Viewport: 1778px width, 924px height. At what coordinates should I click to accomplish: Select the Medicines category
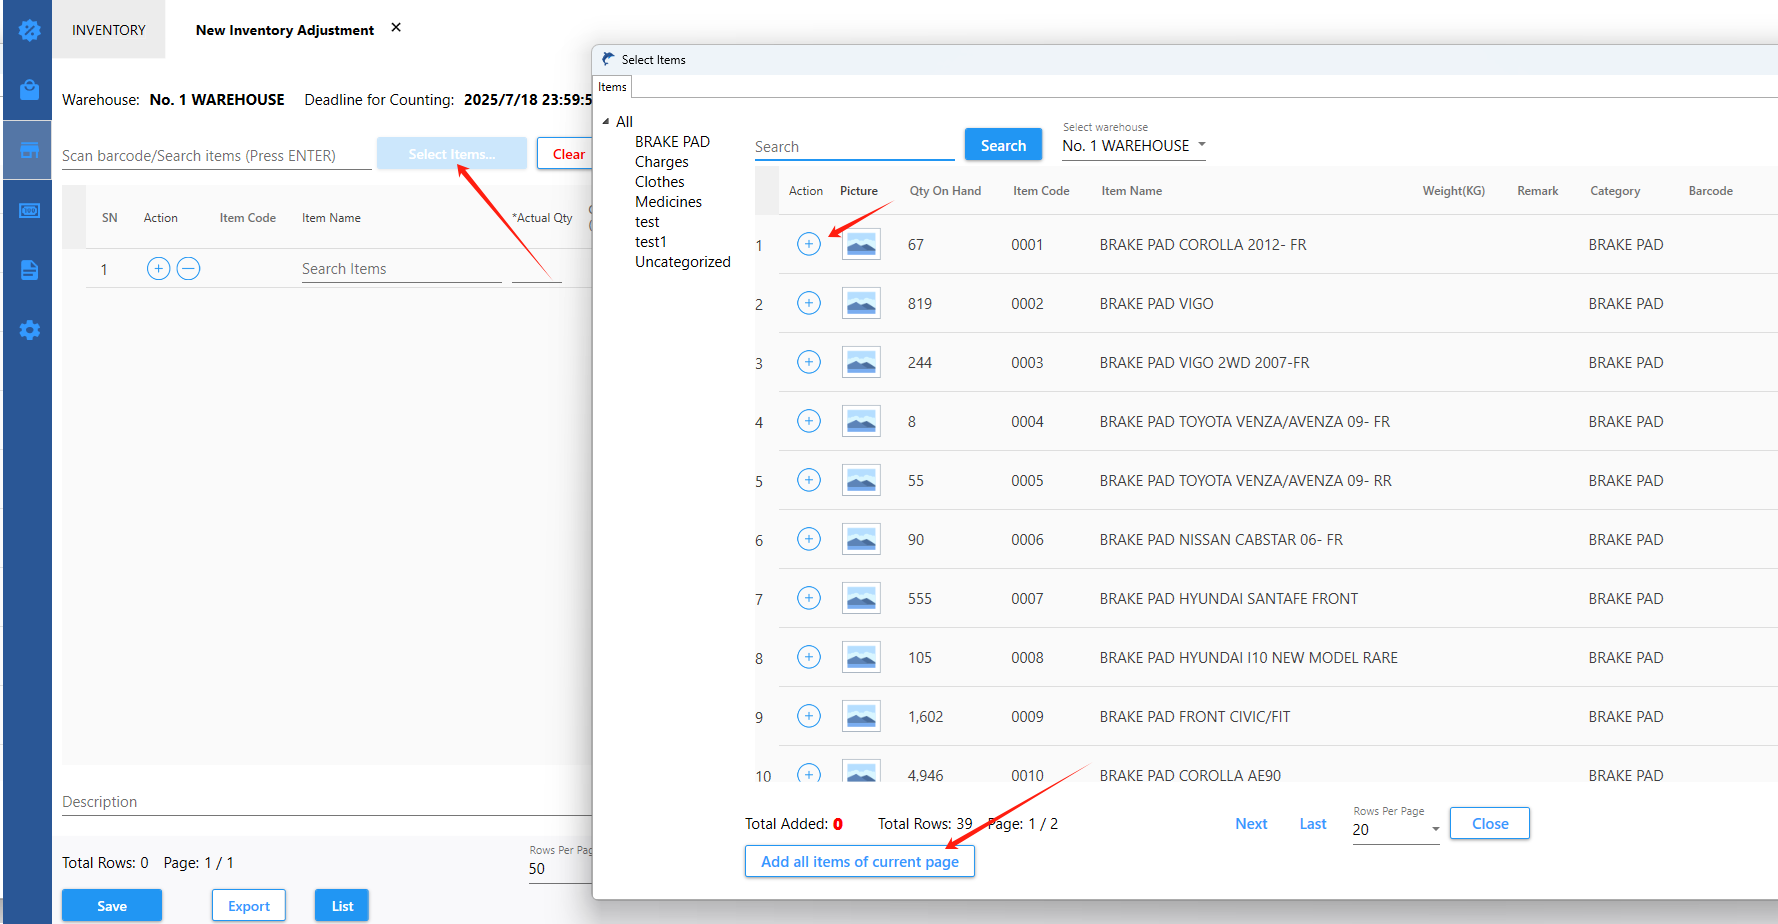click(x=668, y=202)
